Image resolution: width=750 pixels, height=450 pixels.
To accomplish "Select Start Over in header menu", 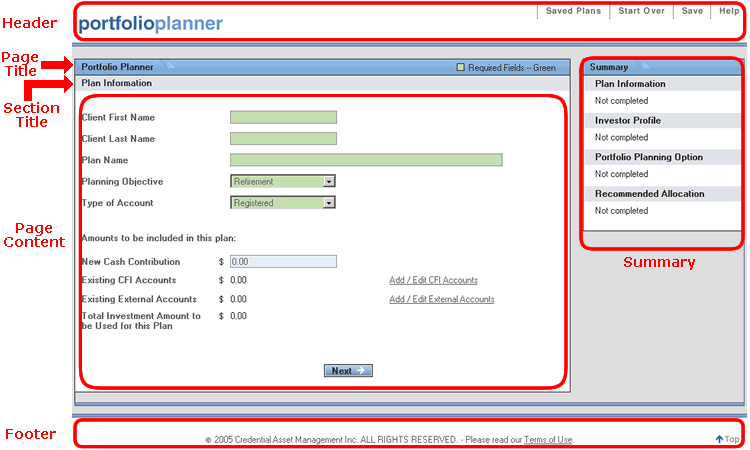I will coord(641,11).
